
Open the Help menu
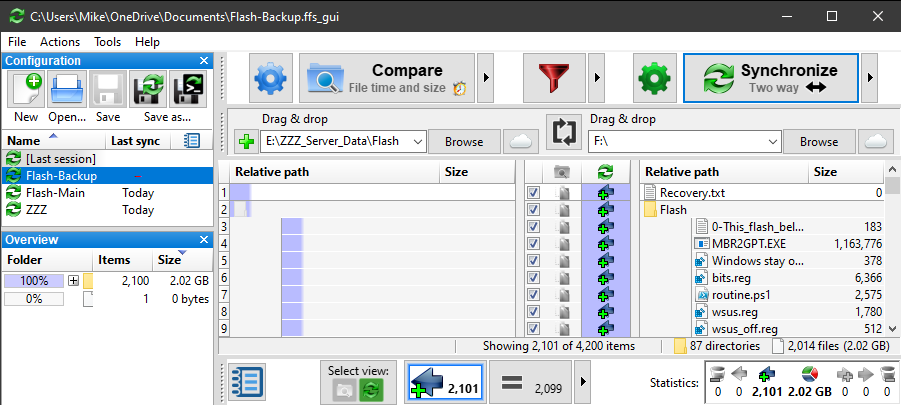[147, 42]
